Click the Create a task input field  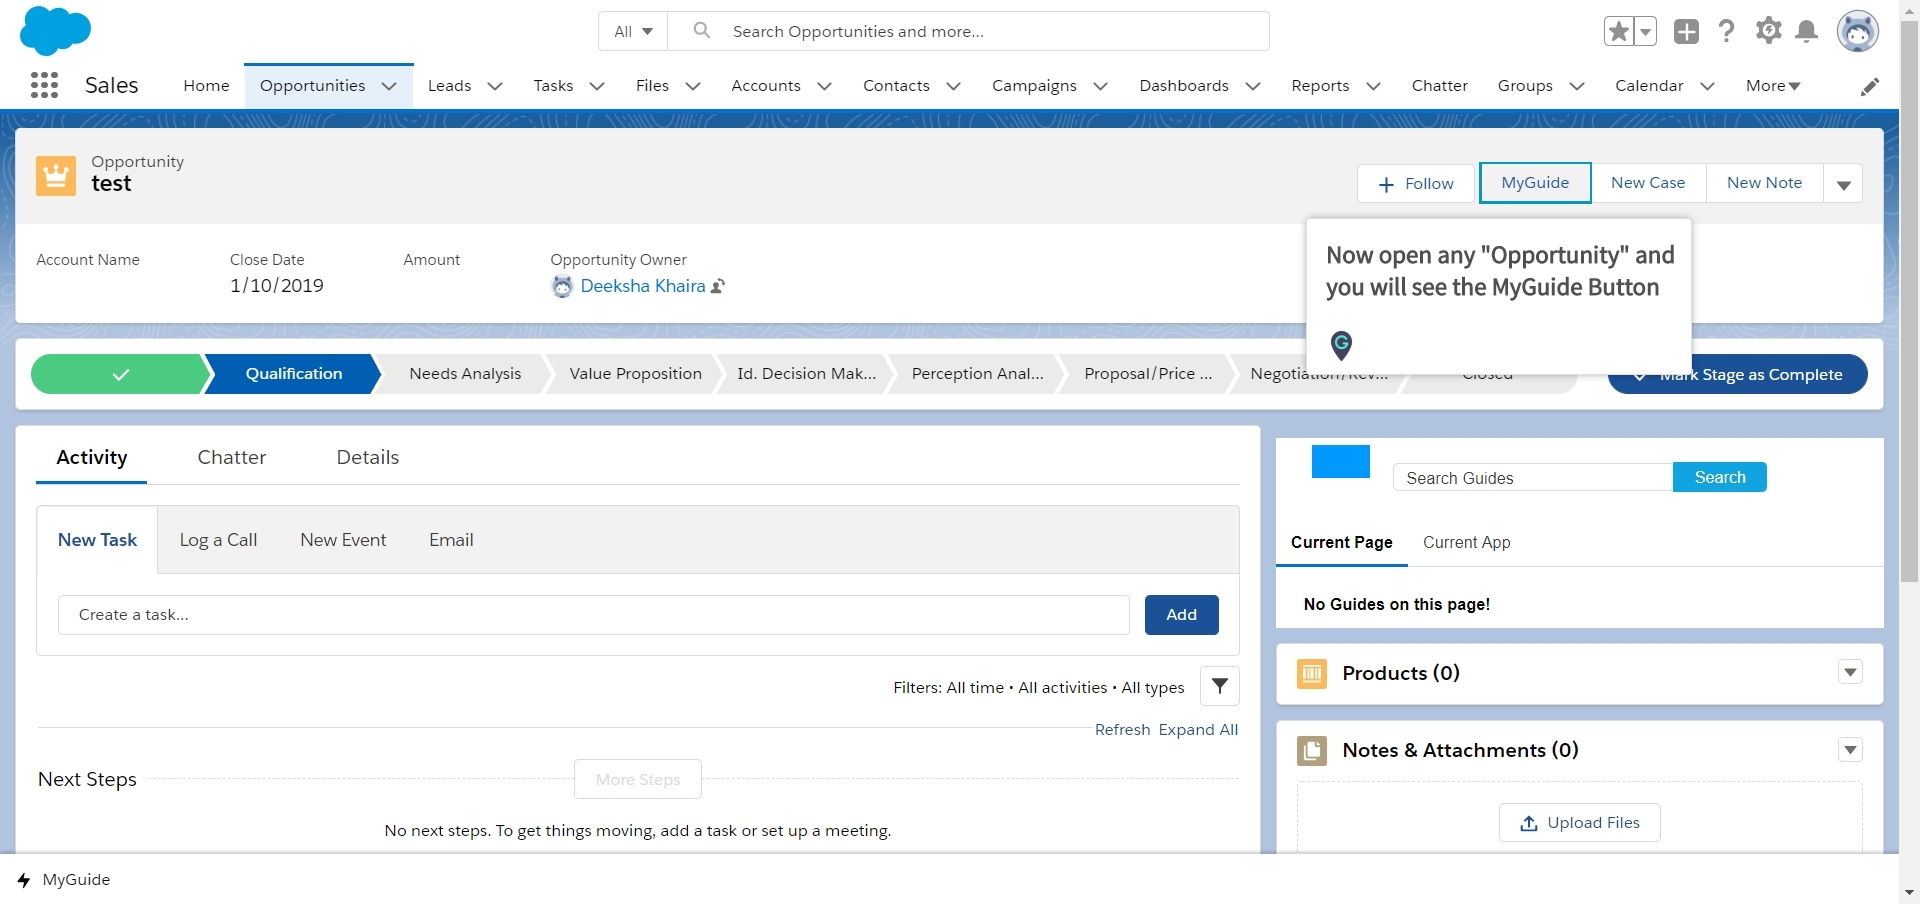[594, 615]
